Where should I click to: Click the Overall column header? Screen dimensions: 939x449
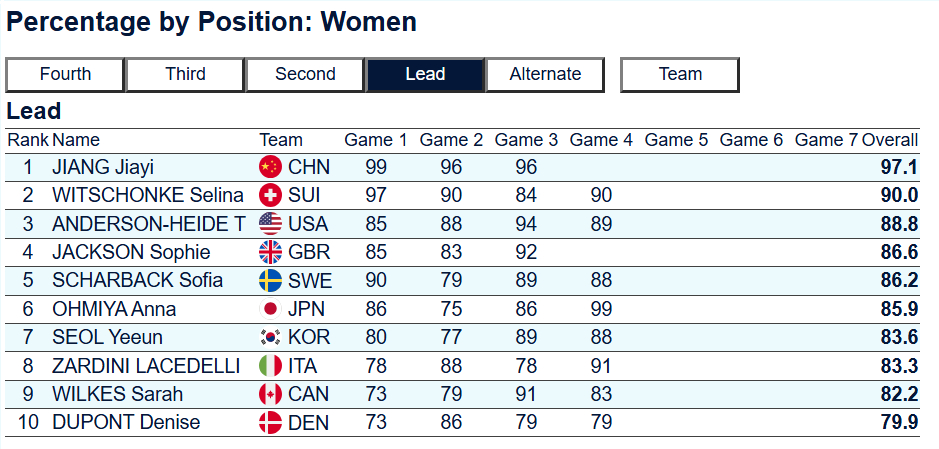(x=890, y=140)
